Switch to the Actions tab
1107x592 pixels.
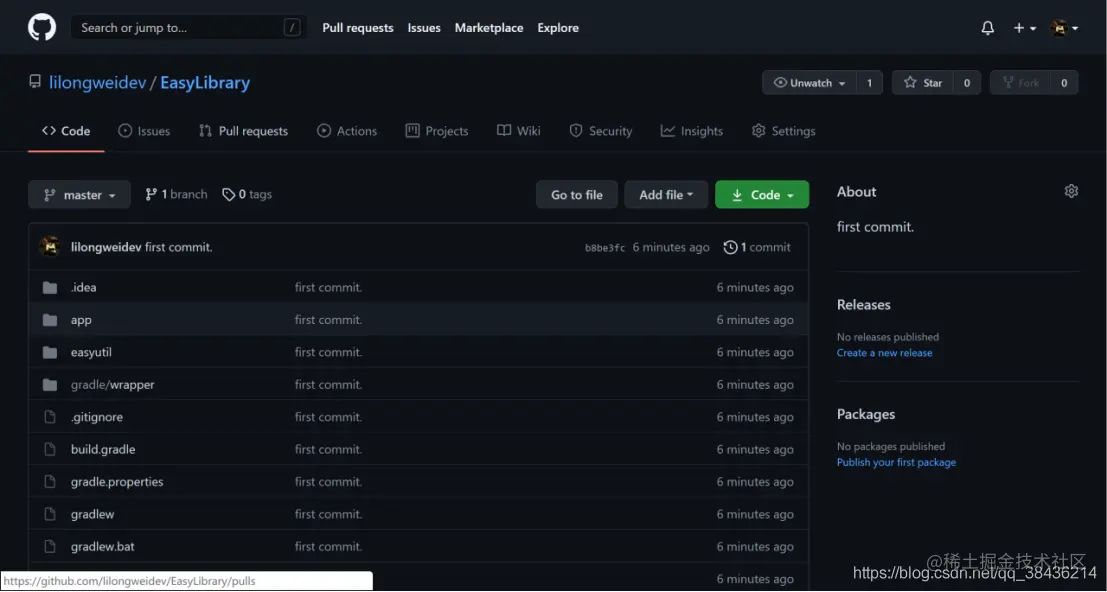tap(347, 131)
